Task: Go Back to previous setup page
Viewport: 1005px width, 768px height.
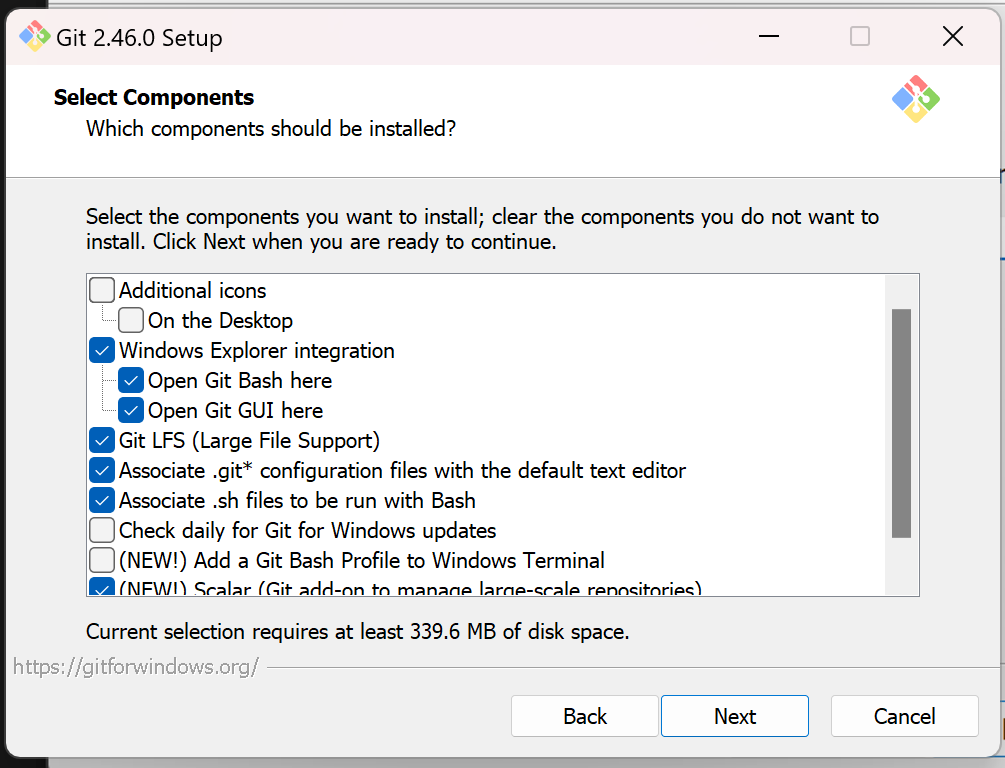Action: point(585,716)
